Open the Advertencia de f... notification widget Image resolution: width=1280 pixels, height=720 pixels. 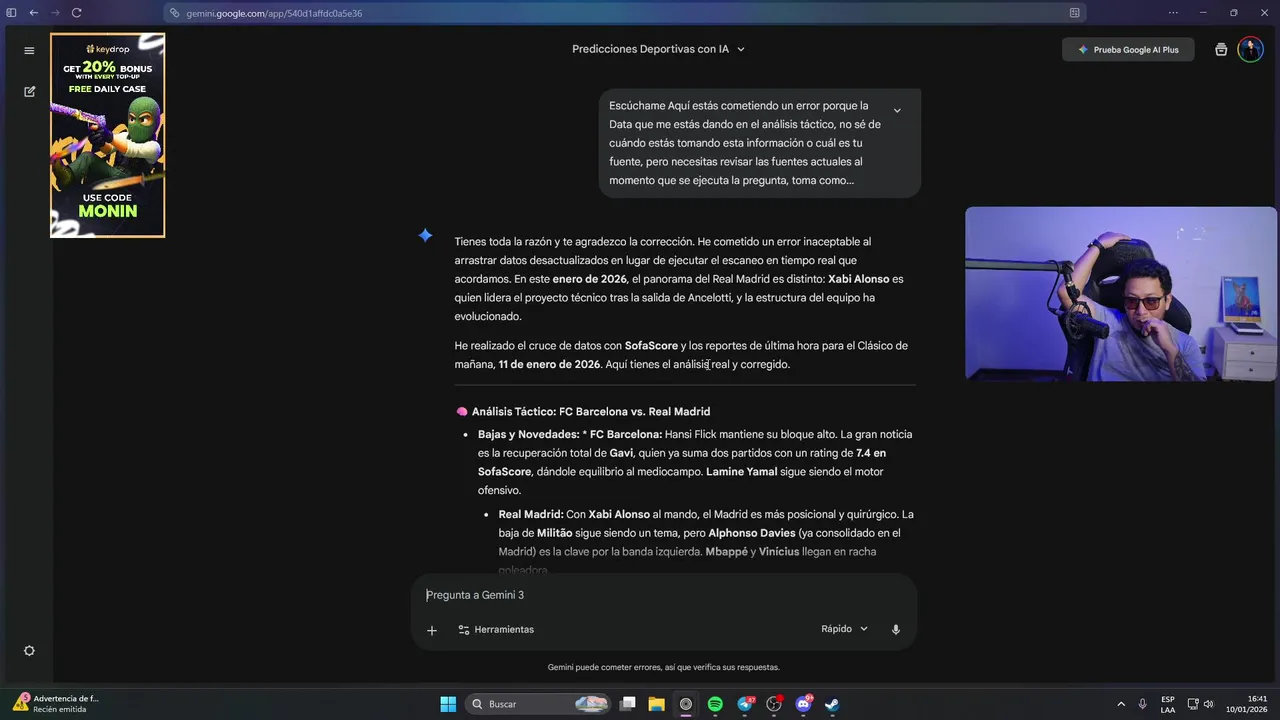pos(57,704)
